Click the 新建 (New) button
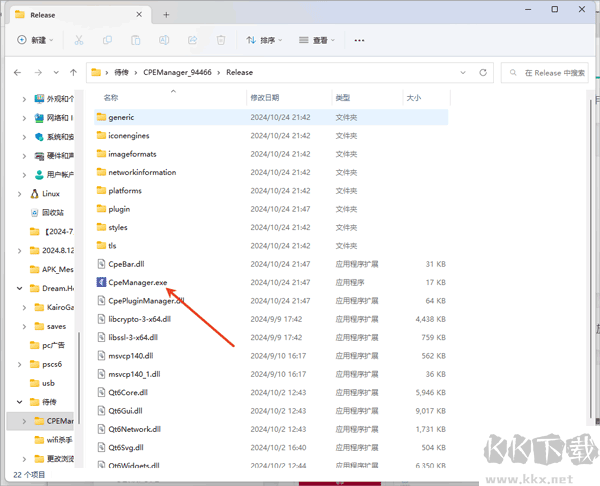 click(x=35, y=40)
